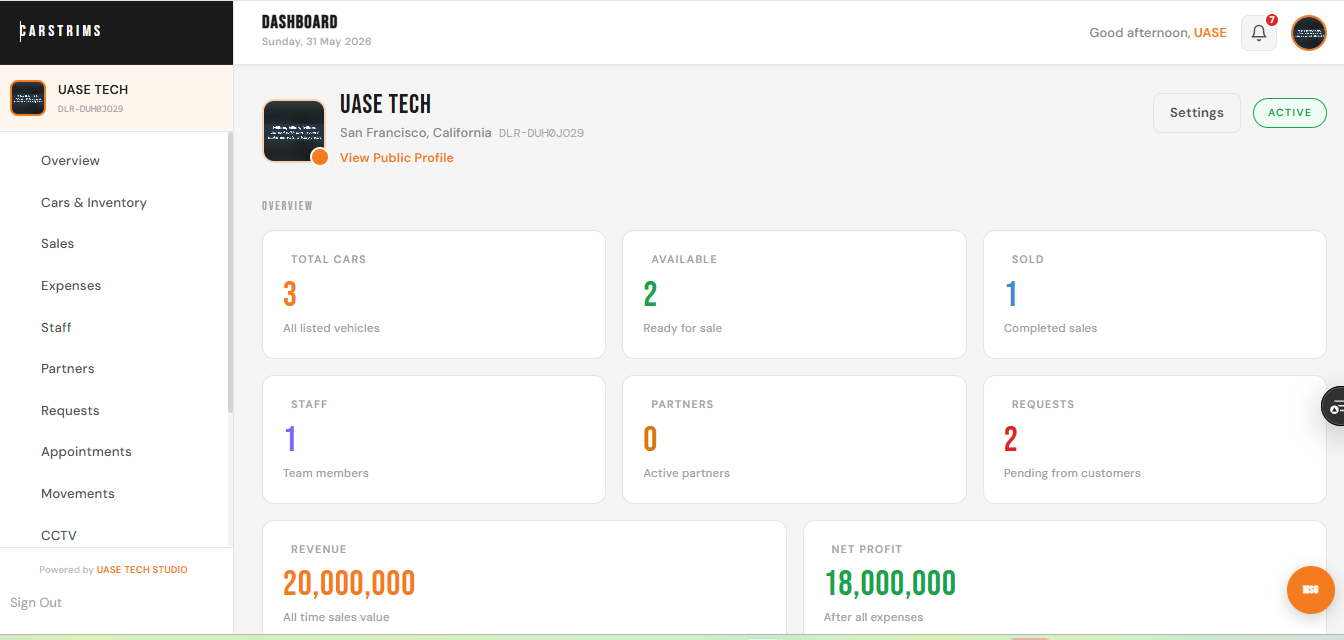Click the orange UASE name in greeting
Image resolution: width=1344 pixels, height=640 pixels.
pos(1210,33)
